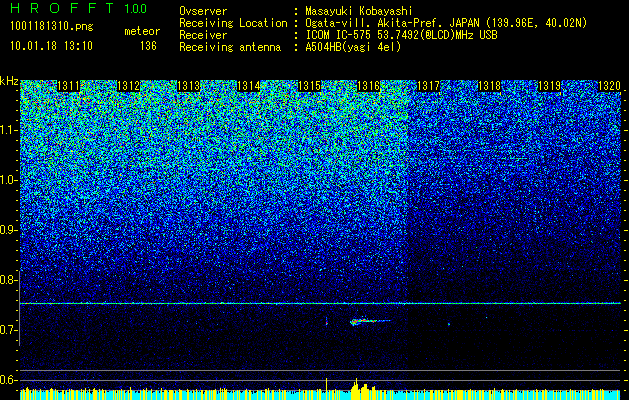Click the 0.9 frequency axis label
629x400 pixels.
coord(9,230)
